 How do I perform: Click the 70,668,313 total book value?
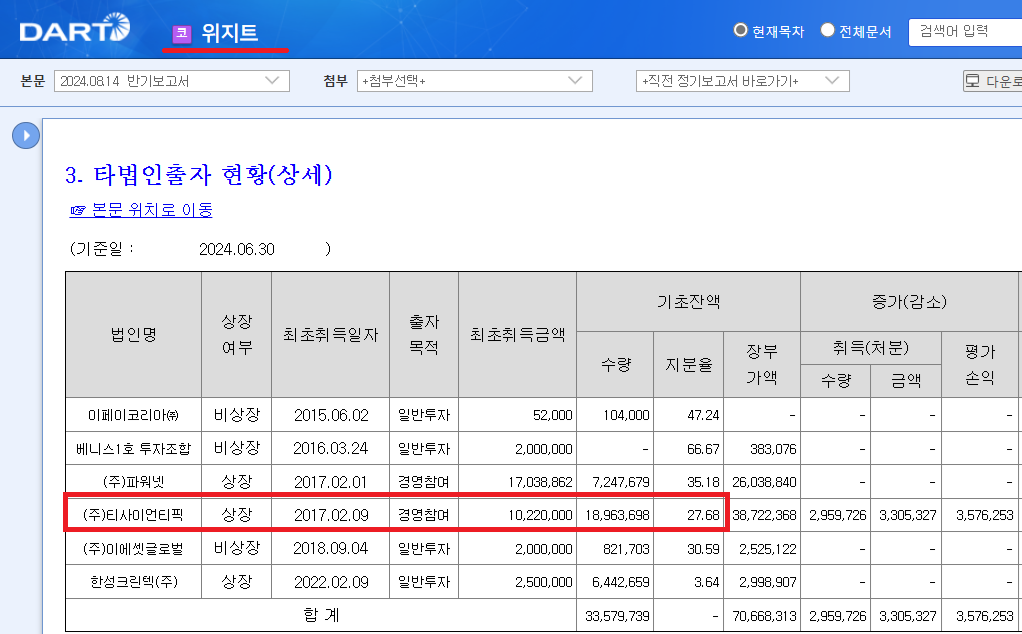pos(764,616)
